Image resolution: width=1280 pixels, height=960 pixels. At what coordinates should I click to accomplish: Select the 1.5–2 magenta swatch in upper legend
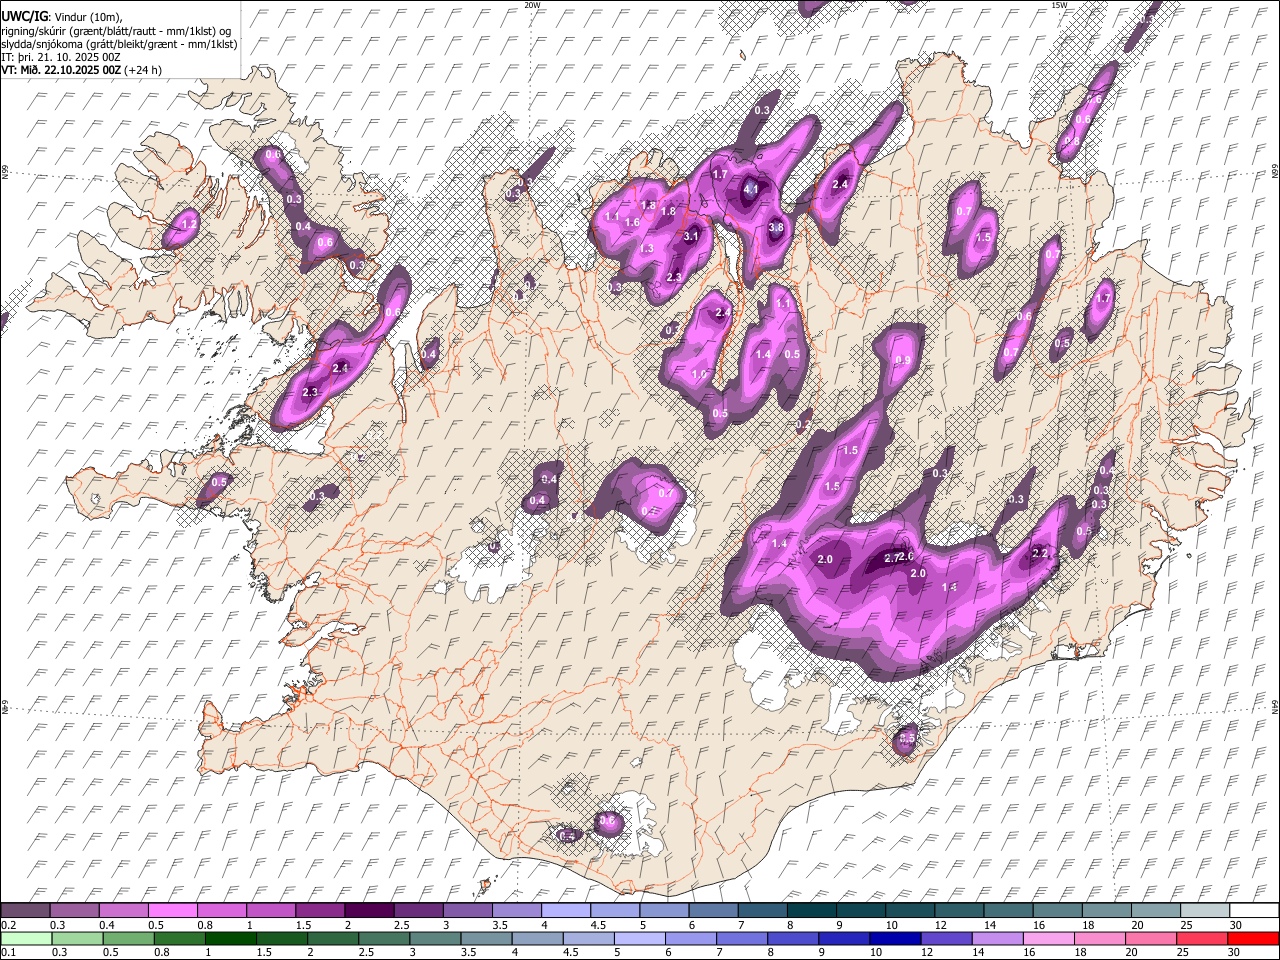pyautogui.click(x=319, y=911)
